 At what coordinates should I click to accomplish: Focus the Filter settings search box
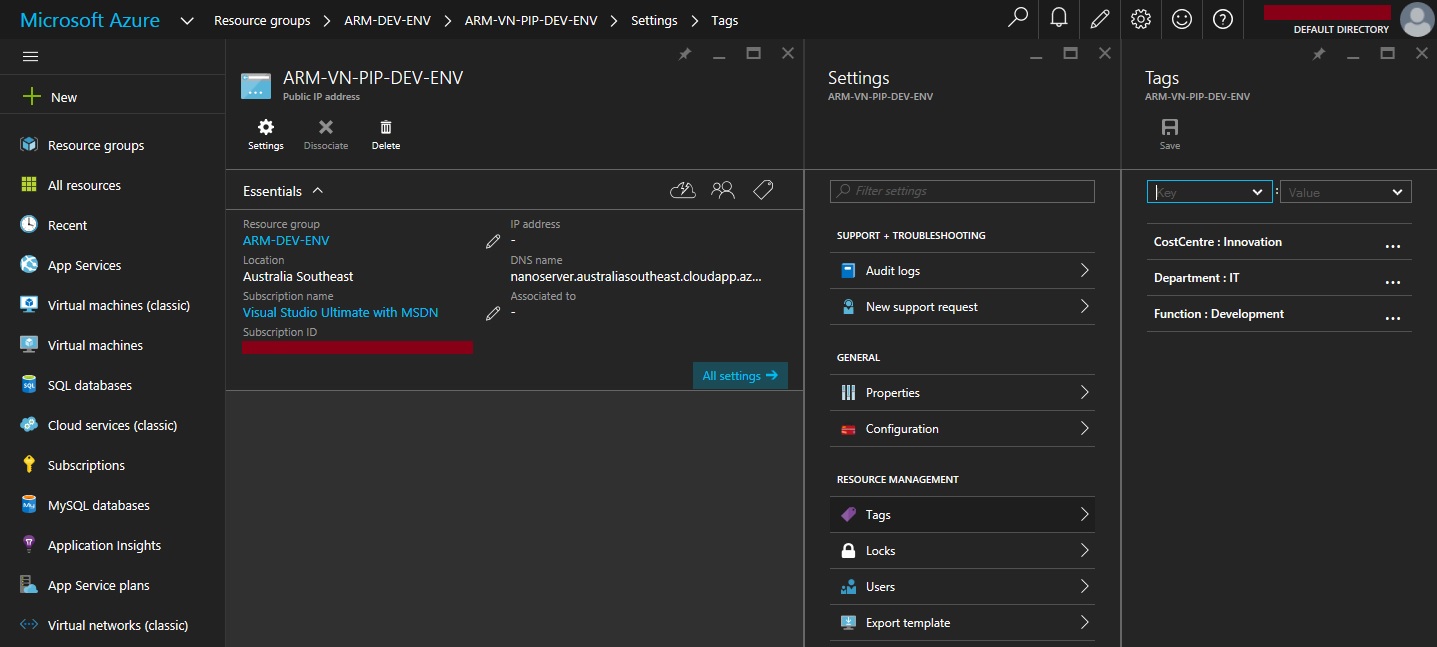[962, 191]
